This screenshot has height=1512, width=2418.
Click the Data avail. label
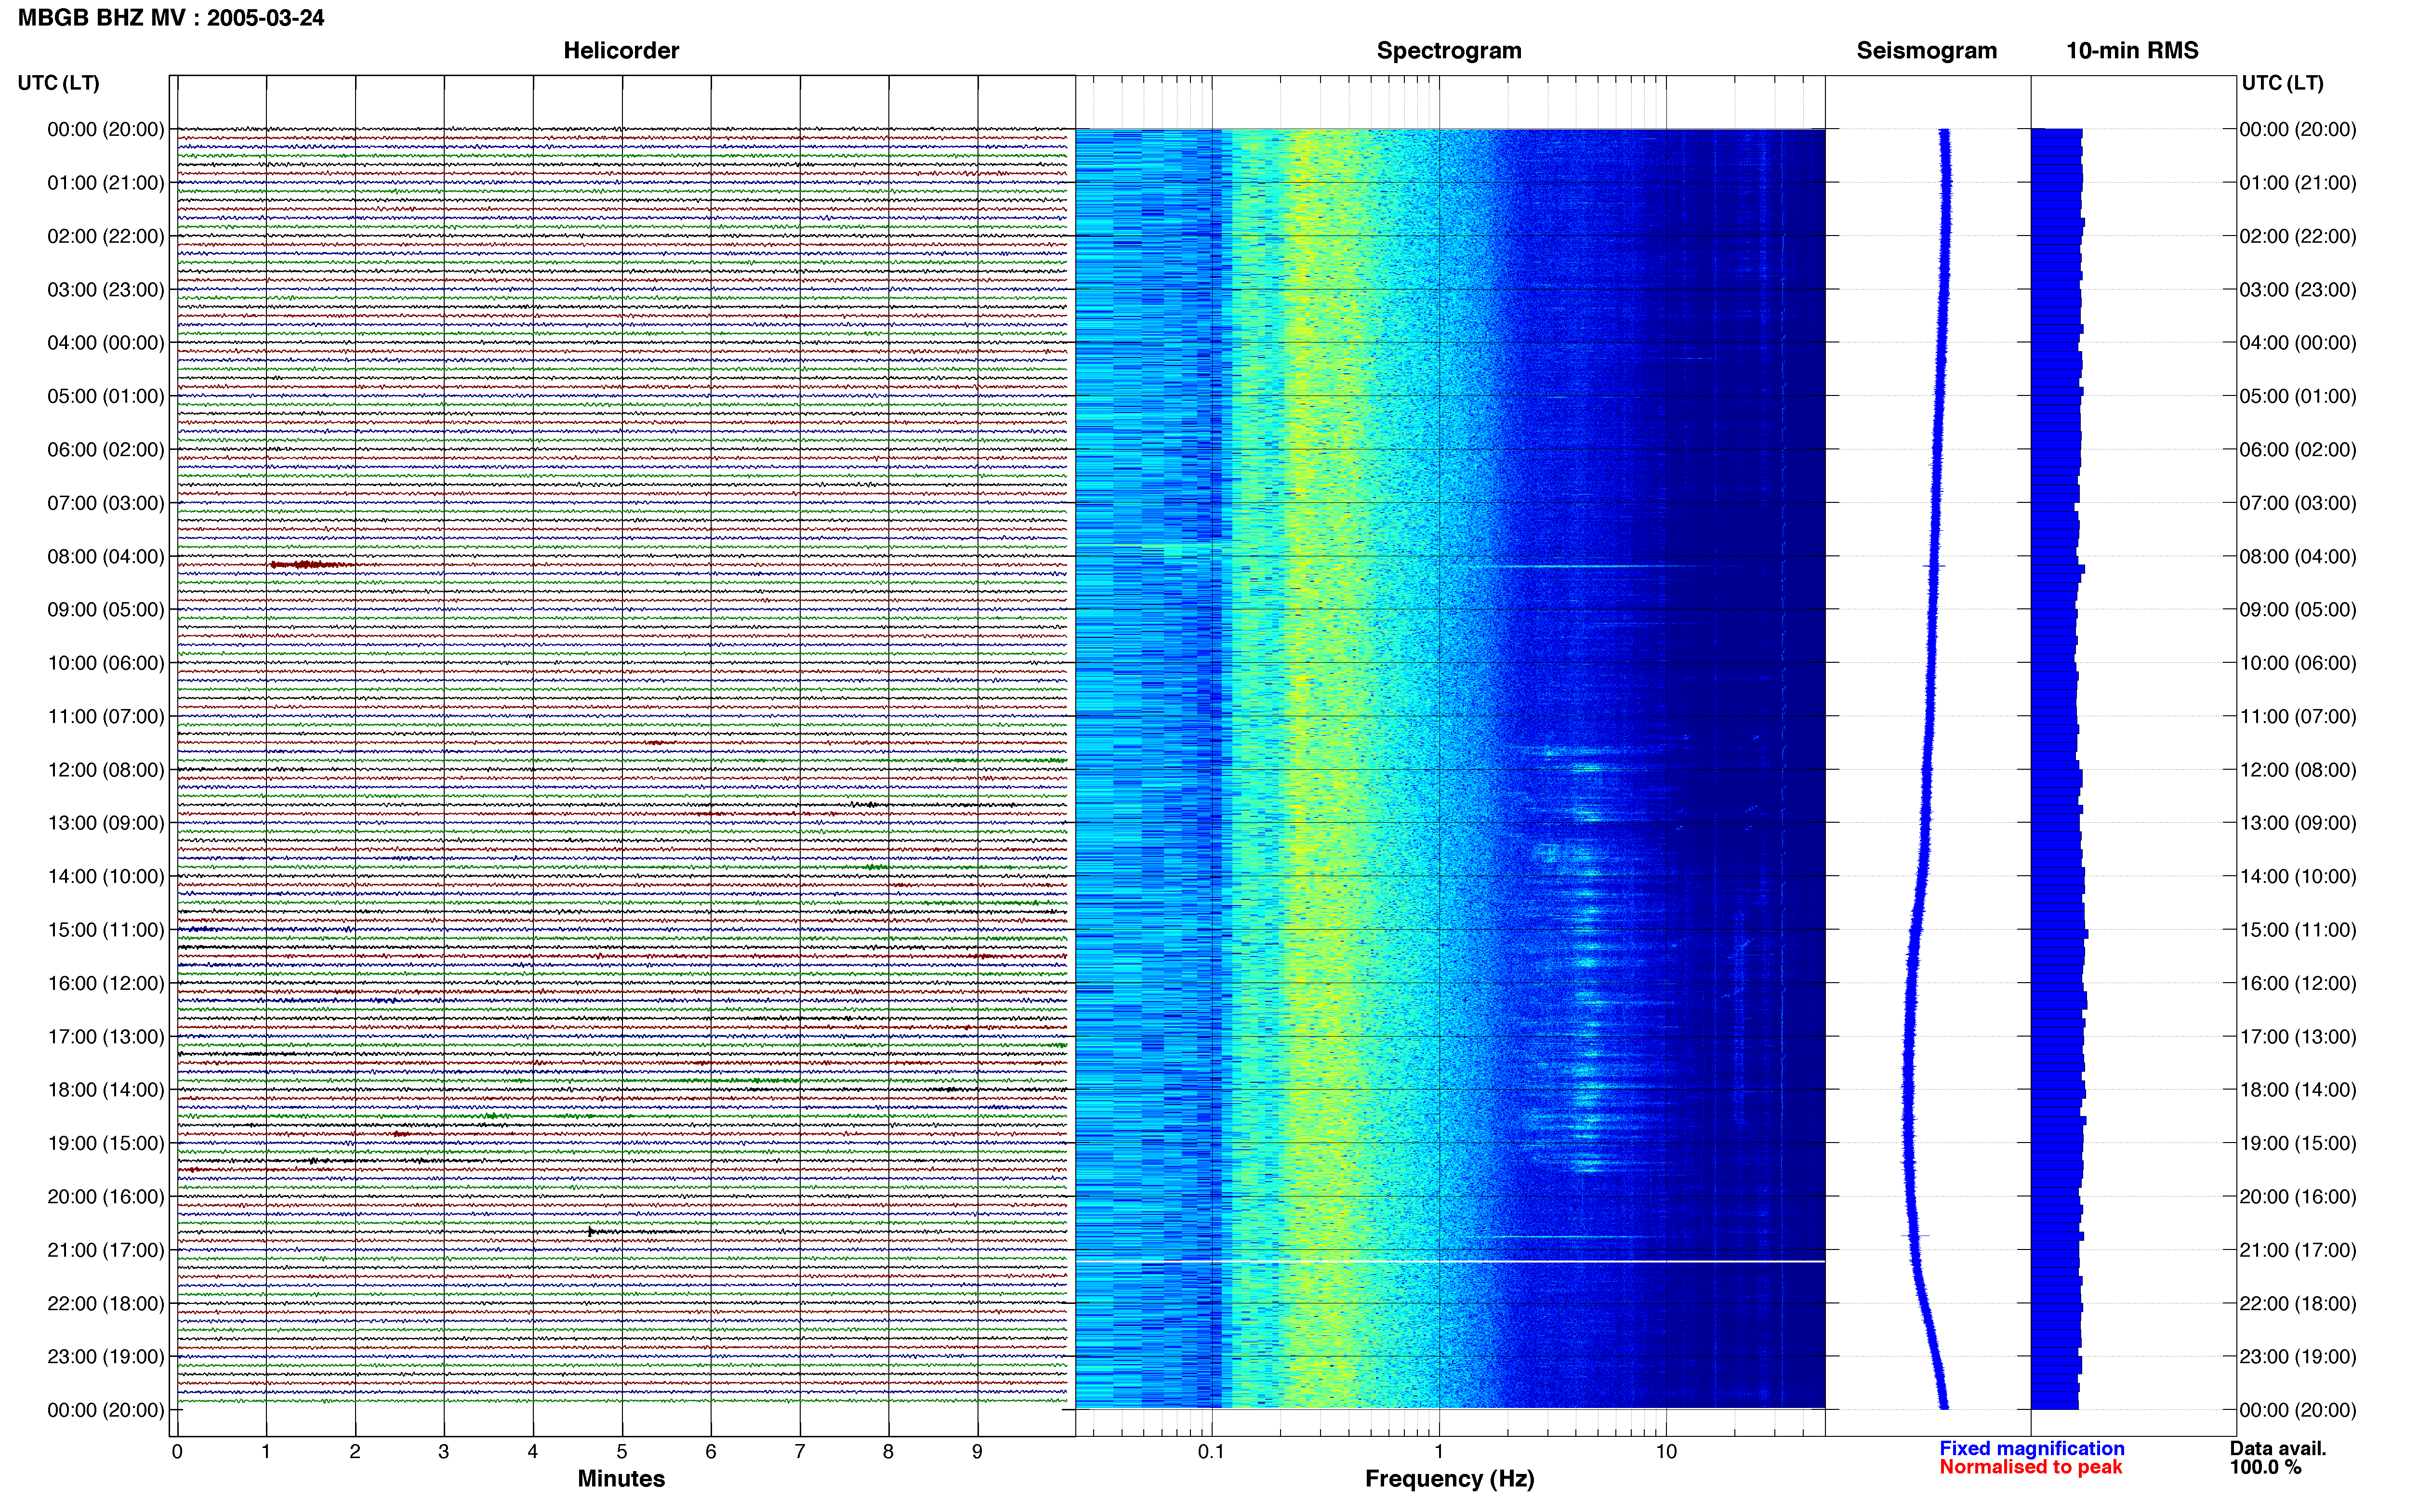(x=2278, y=1448)
